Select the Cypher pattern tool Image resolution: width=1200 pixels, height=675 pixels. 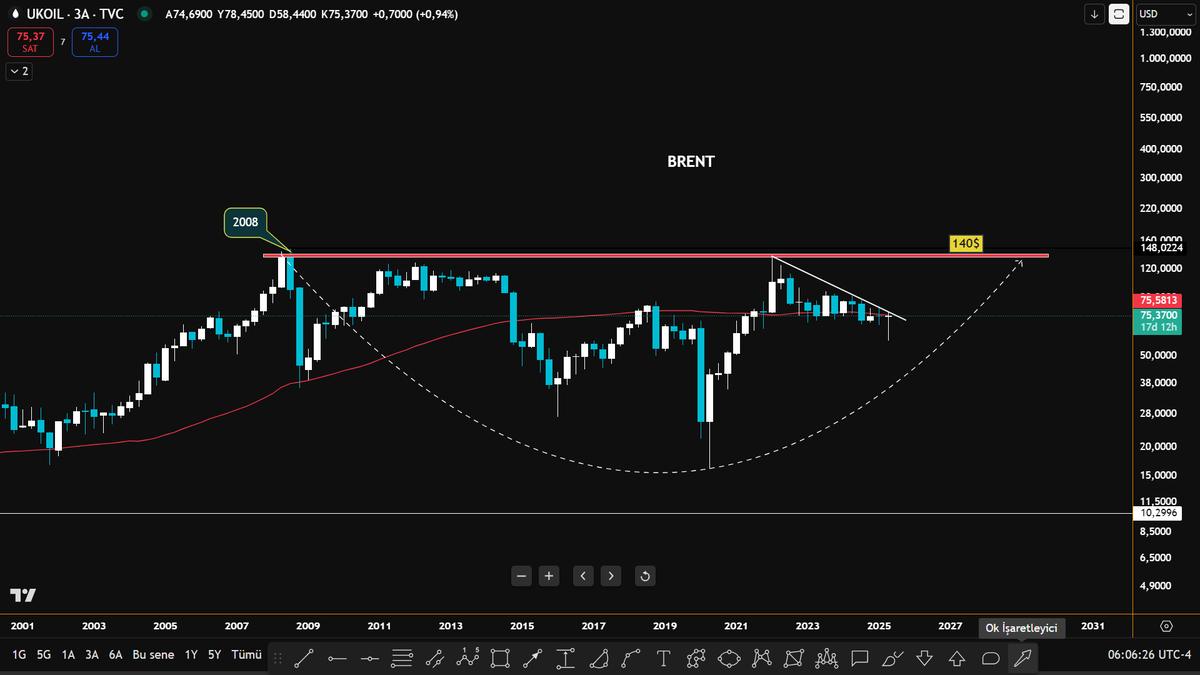[x=794, y=658]
